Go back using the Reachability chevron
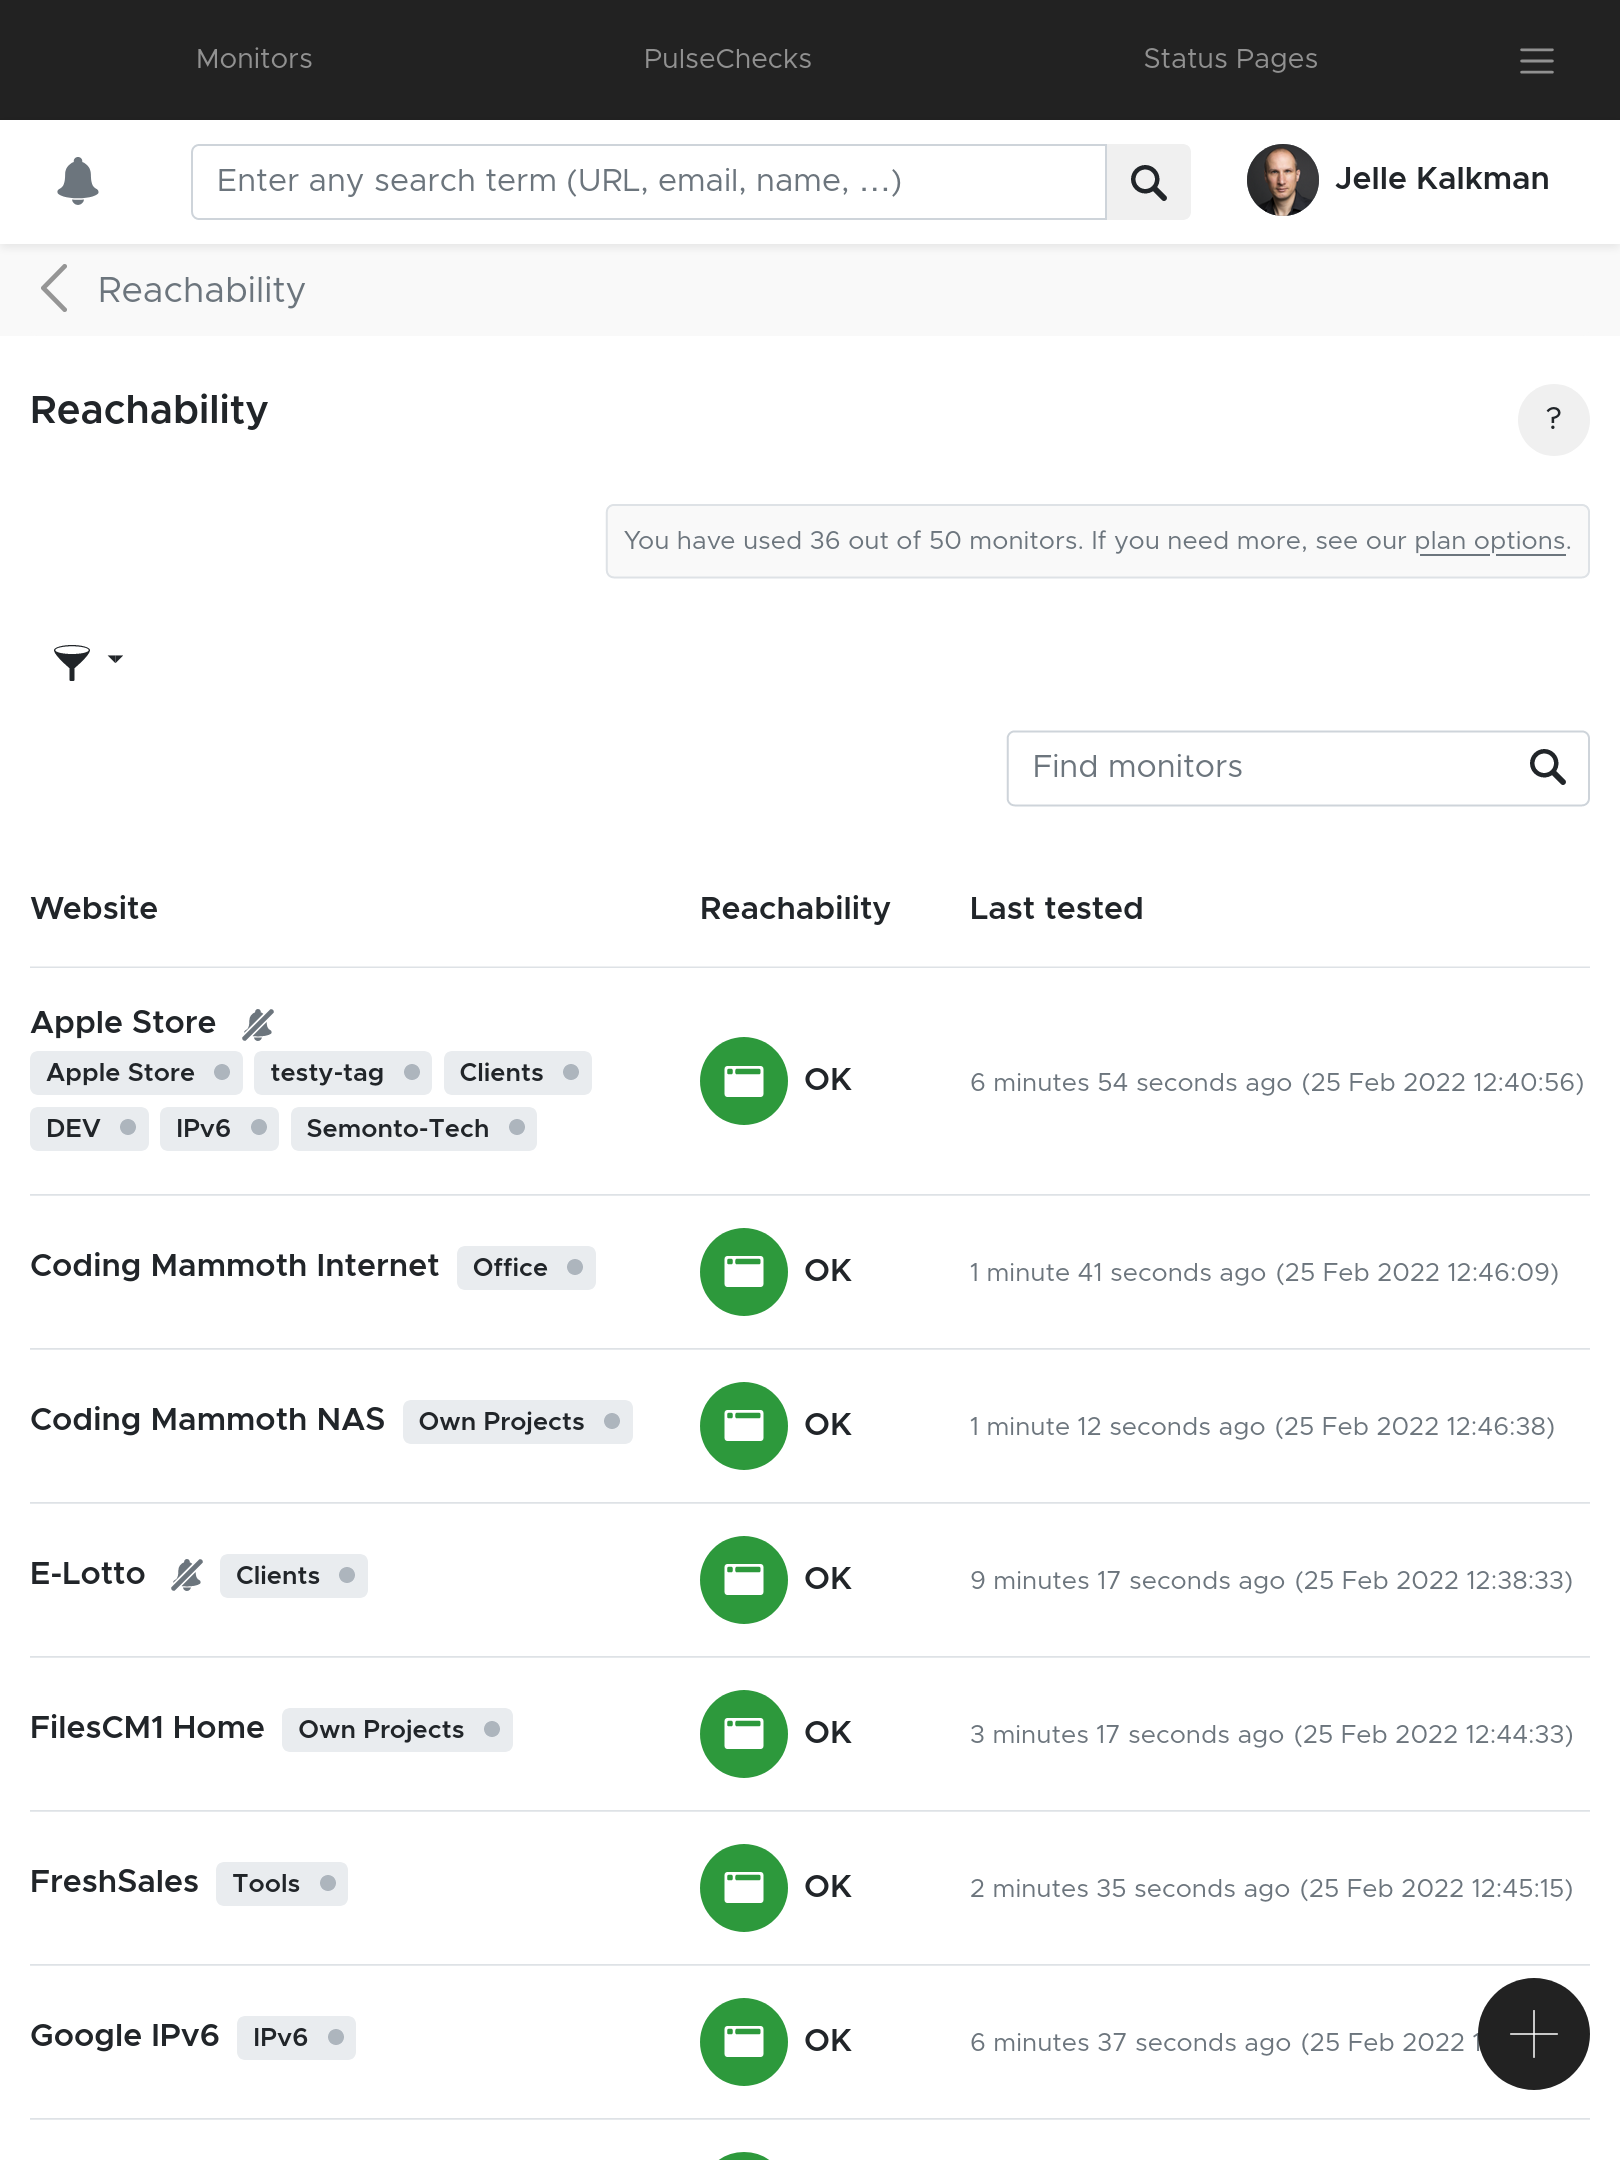 pyautogui.click(x=55, y=289)
